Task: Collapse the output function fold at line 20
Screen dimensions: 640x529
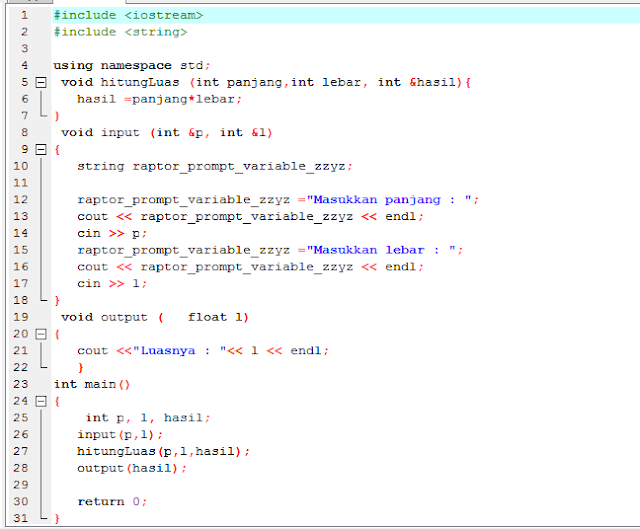Action: pos(41,334)
